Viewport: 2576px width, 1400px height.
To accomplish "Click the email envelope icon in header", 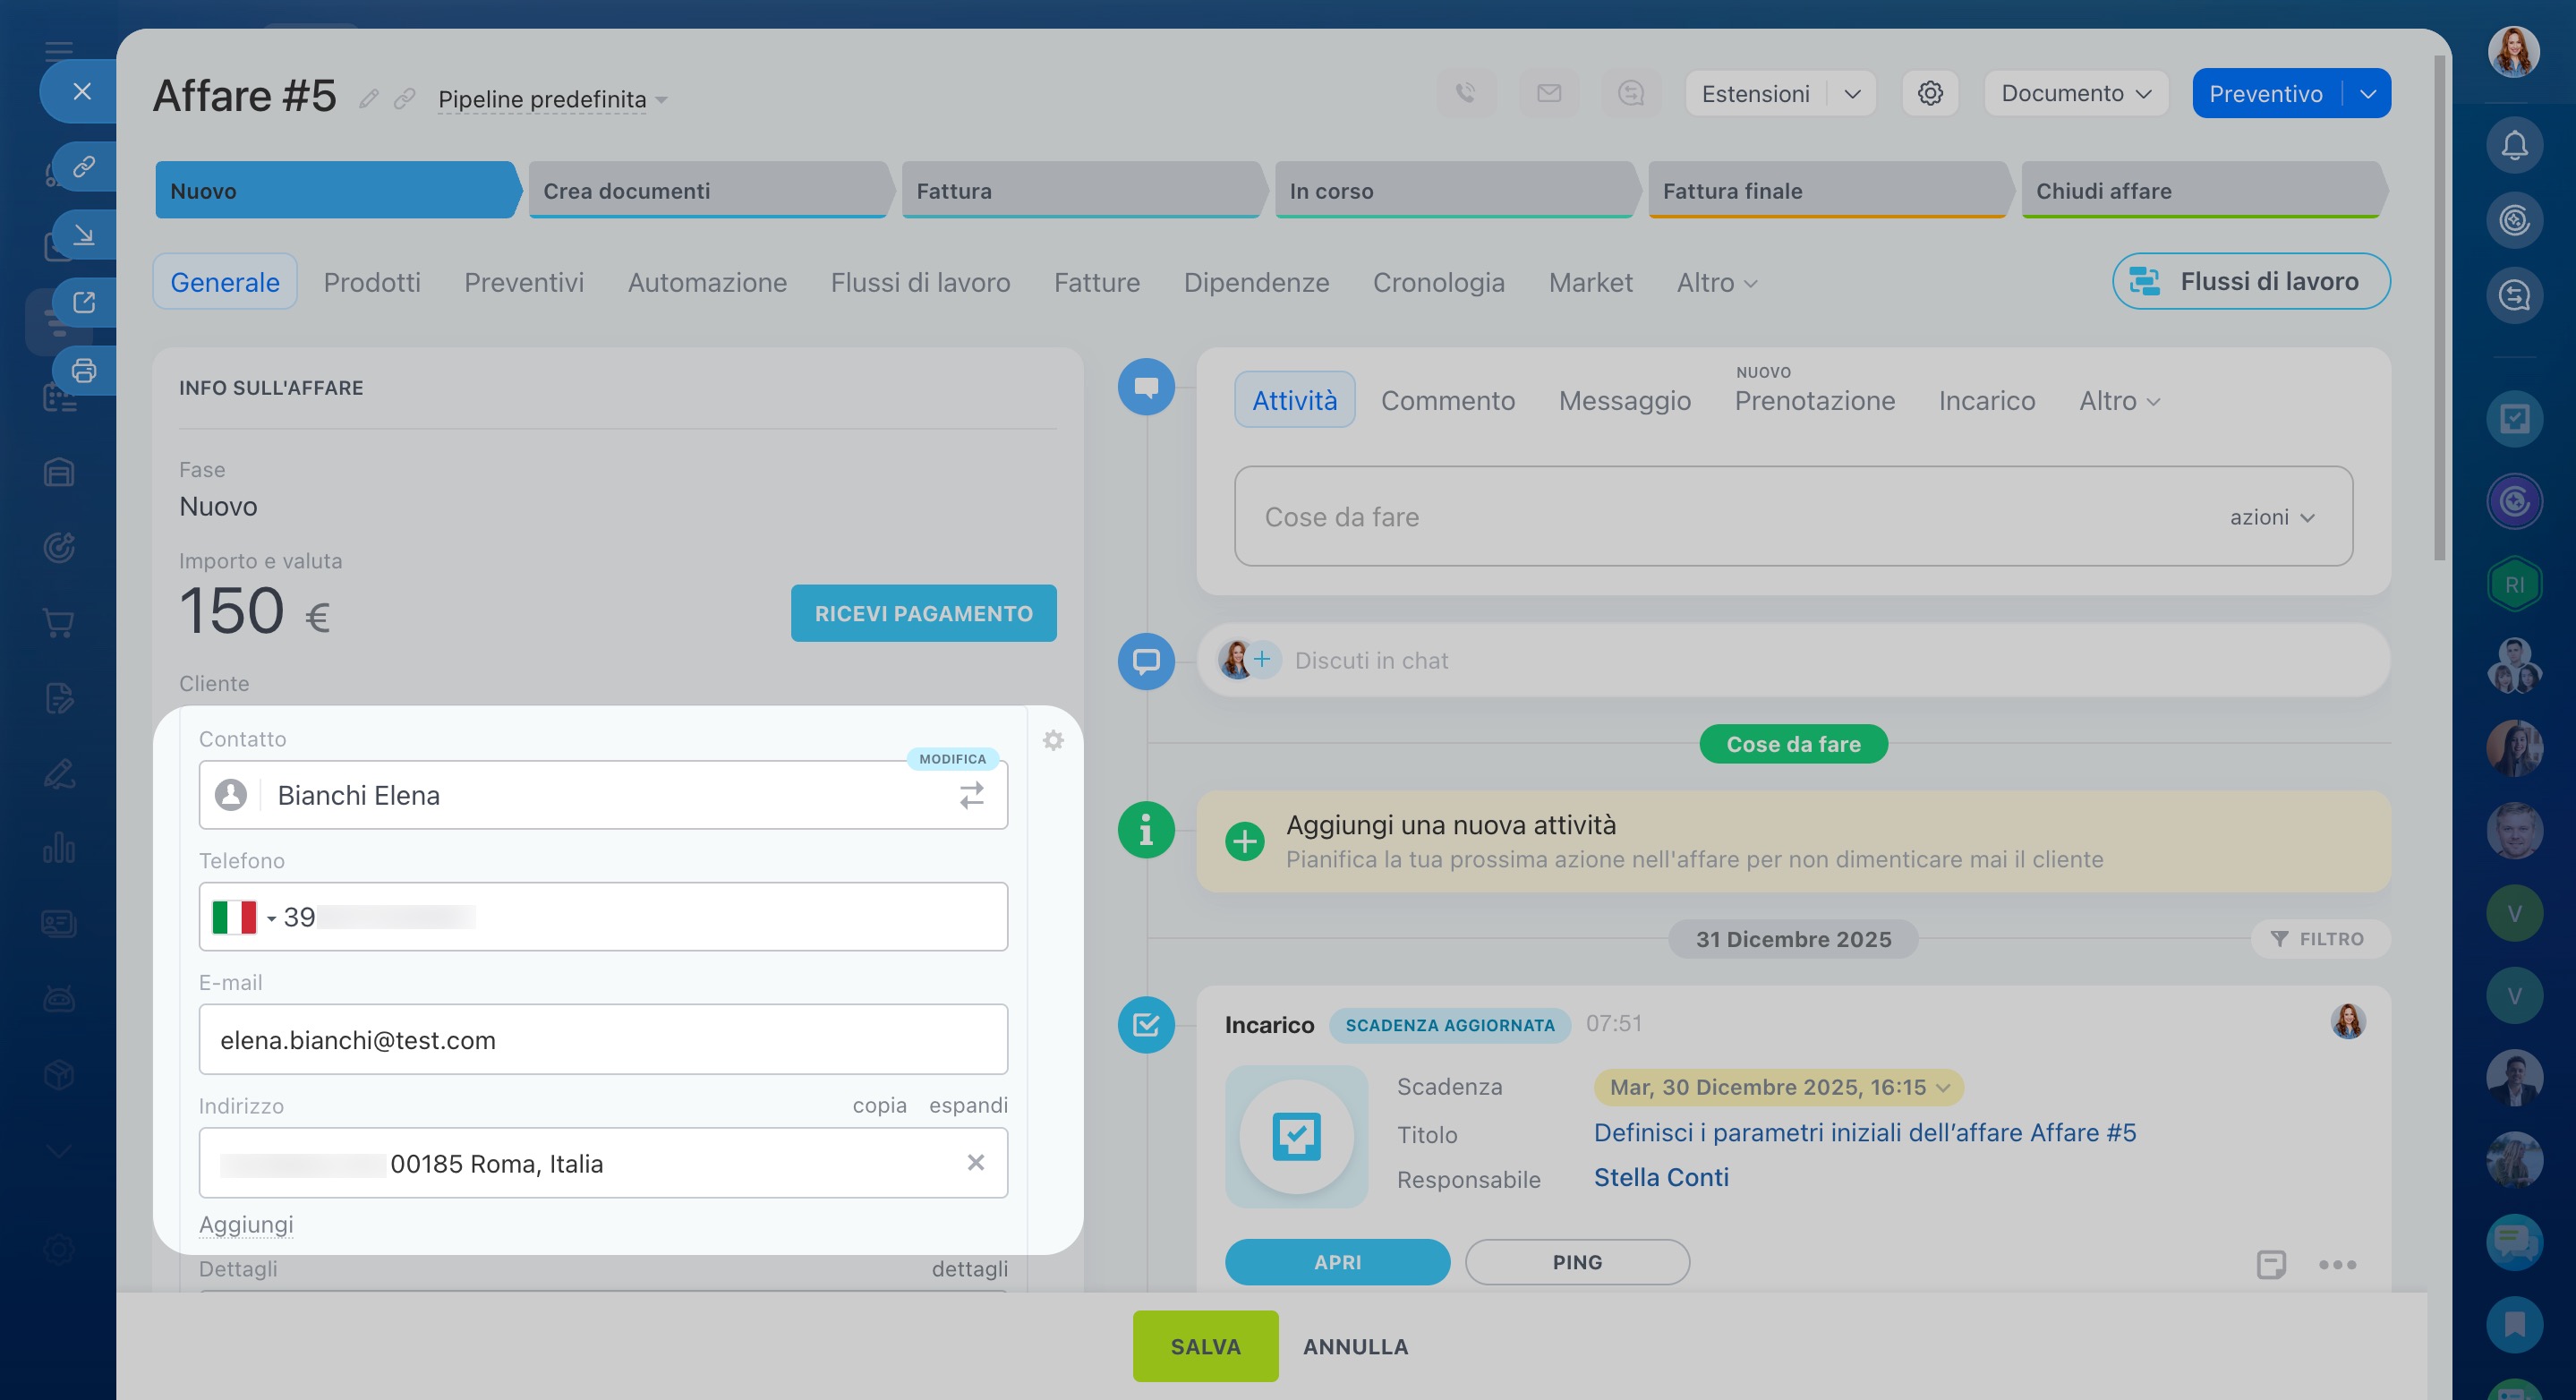I will point(1549,93).
